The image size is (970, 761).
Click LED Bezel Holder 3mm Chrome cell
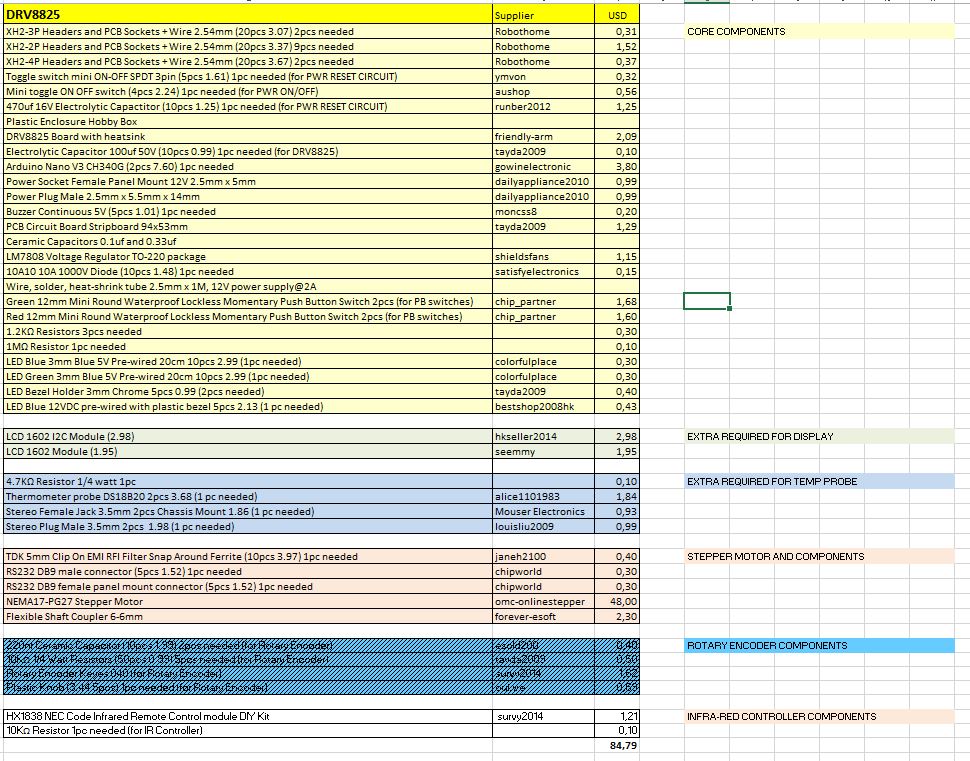pos(248,392)
